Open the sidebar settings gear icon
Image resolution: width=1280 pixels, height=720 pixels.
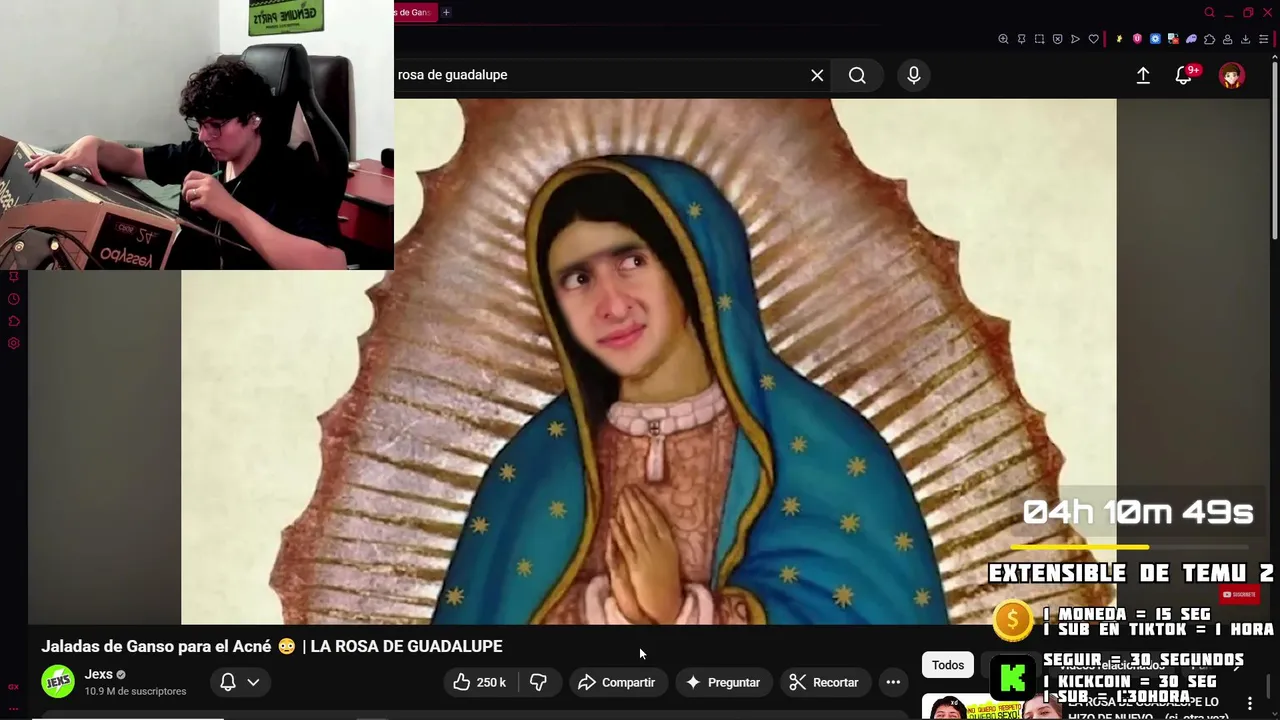(13, 343)
